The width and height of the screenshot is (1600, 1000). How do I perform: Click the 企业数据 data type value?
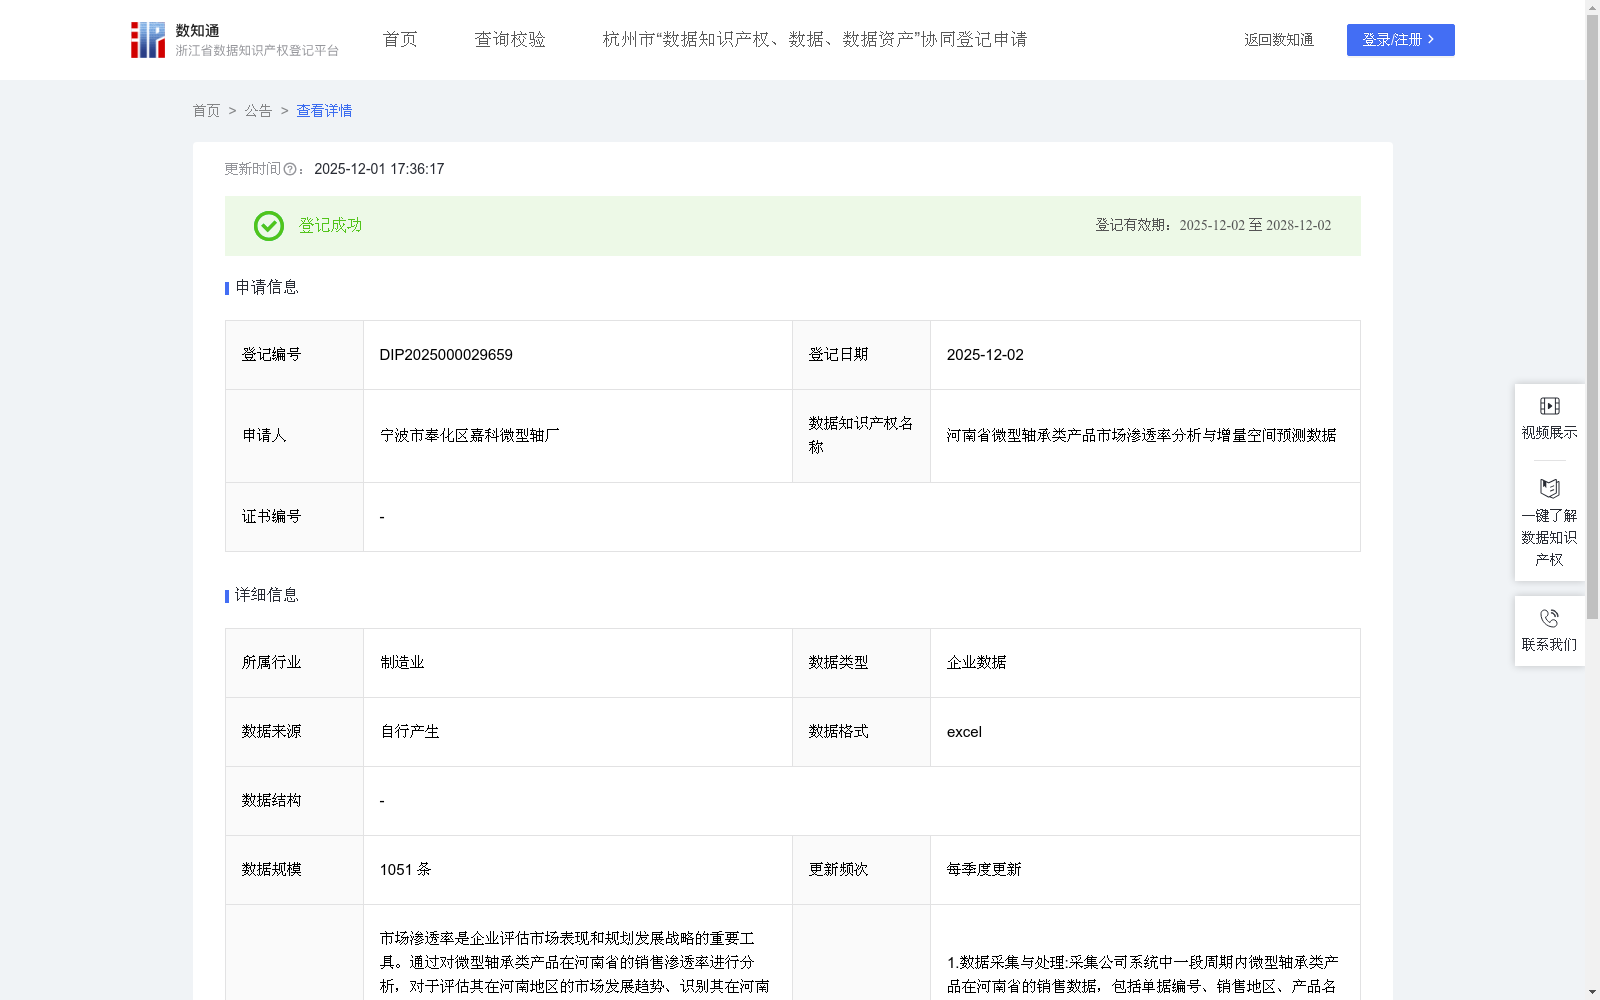[976, 663]
